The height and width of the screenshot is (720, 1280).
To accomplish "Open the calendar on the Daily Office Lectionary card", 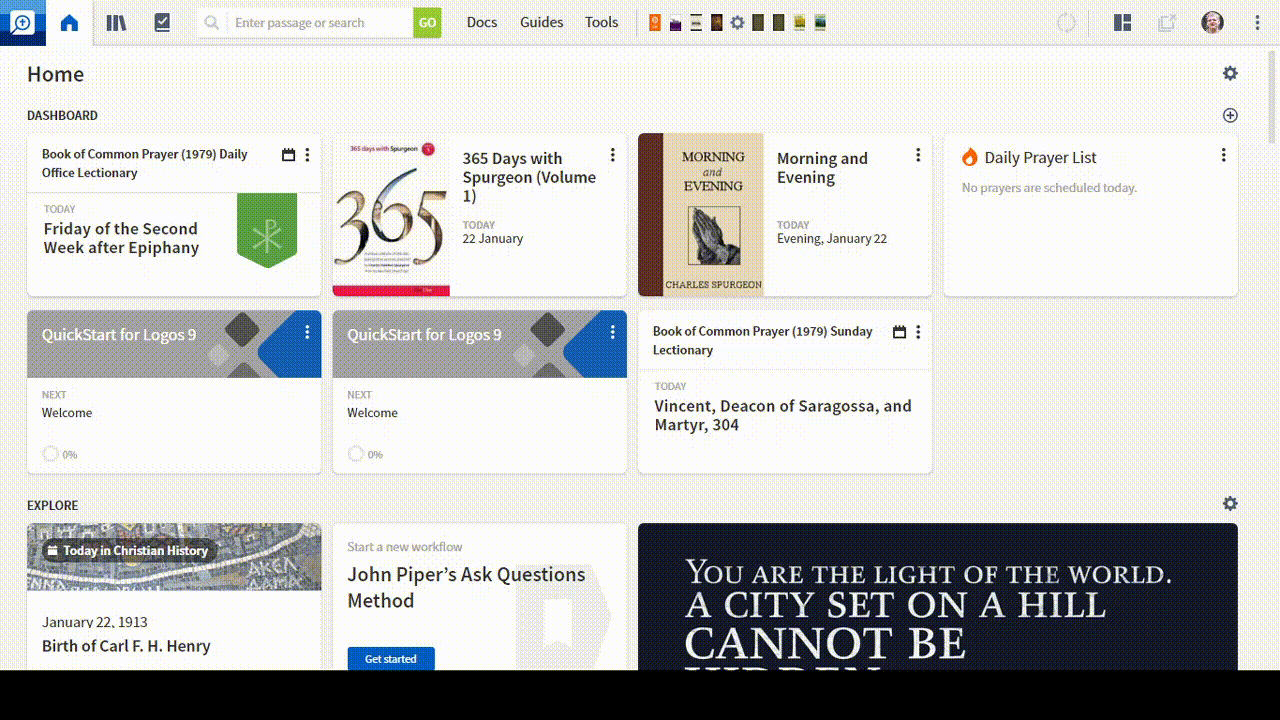I will pos(288,154).
